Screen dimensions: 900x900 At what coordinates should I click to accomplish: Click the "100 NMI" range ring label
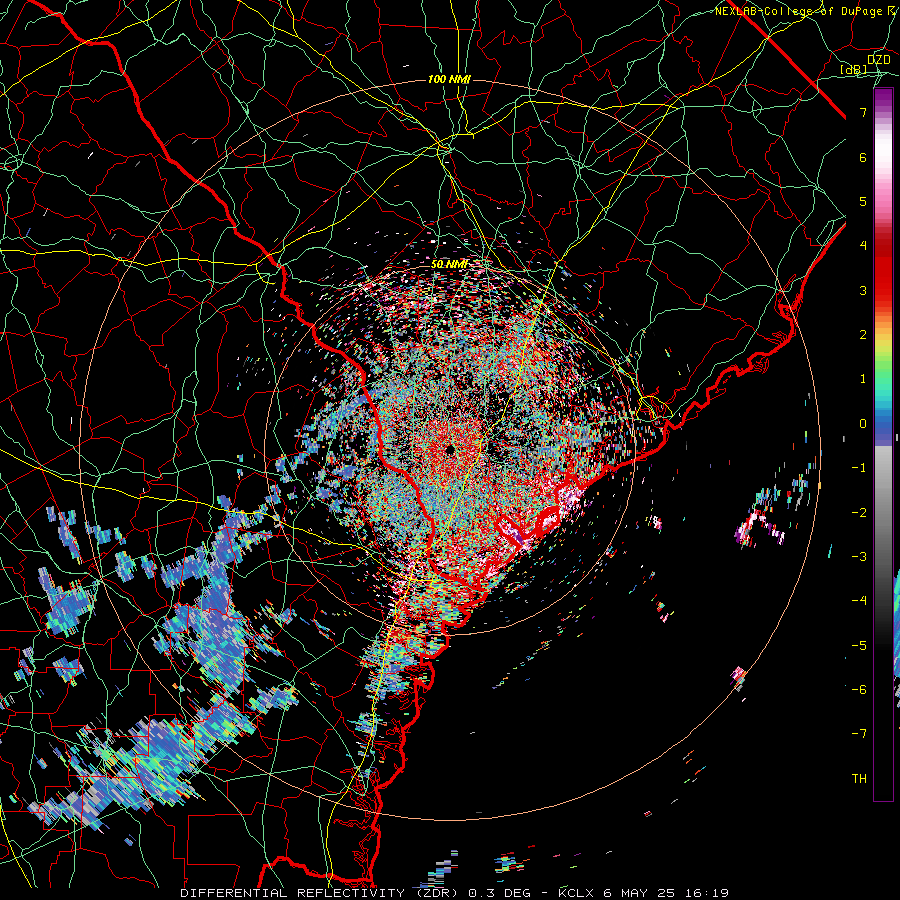[x=449, y=79]
